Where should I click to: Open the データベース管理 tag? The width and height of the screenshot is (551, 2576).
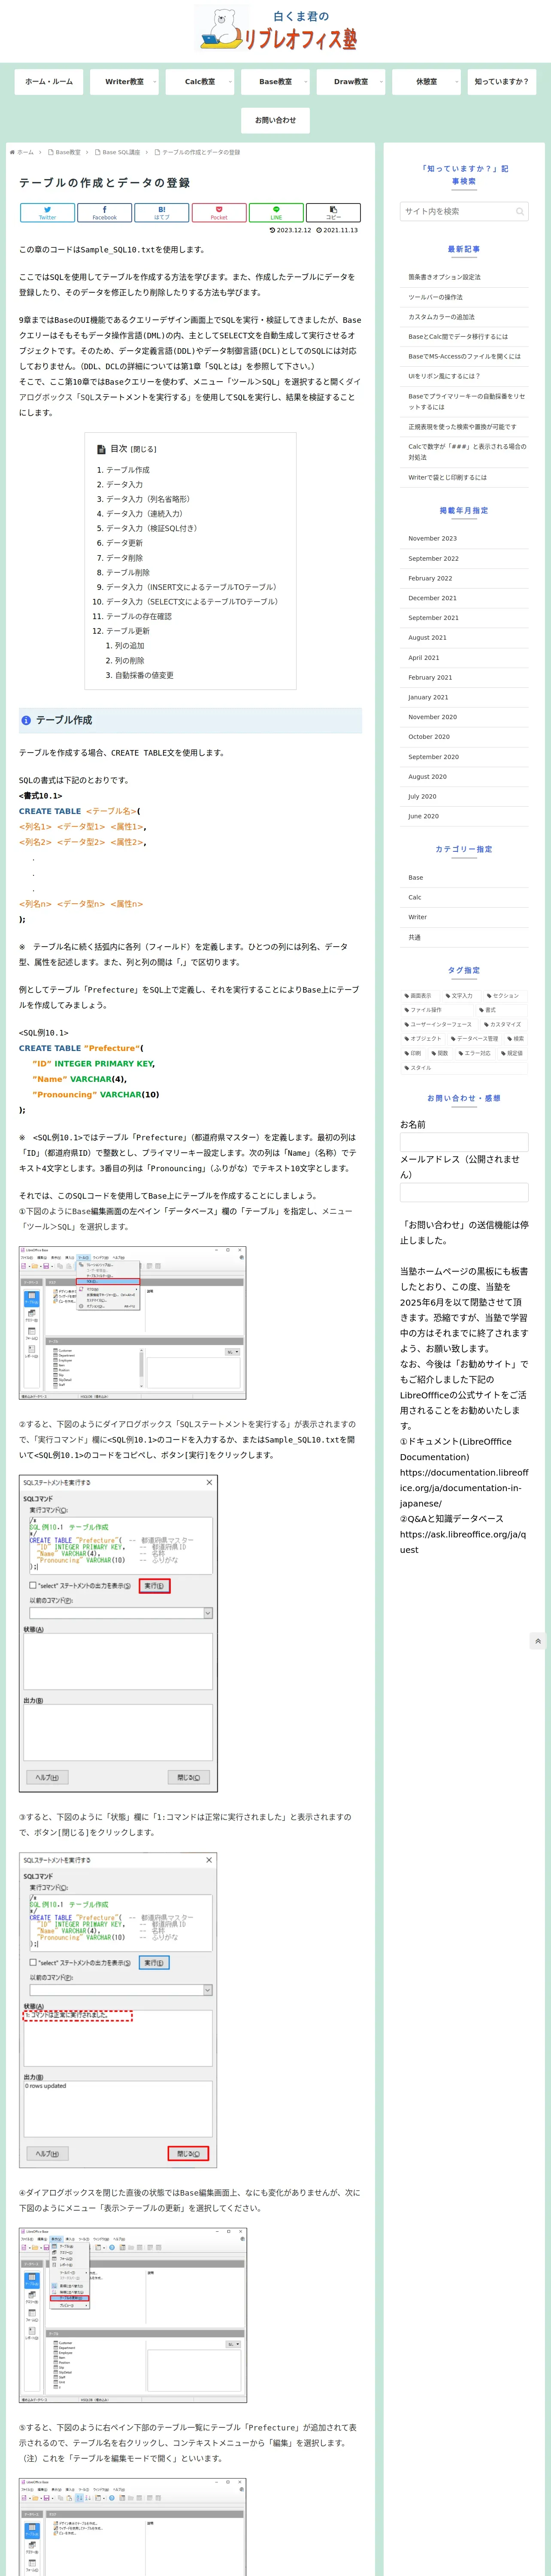475,1039
